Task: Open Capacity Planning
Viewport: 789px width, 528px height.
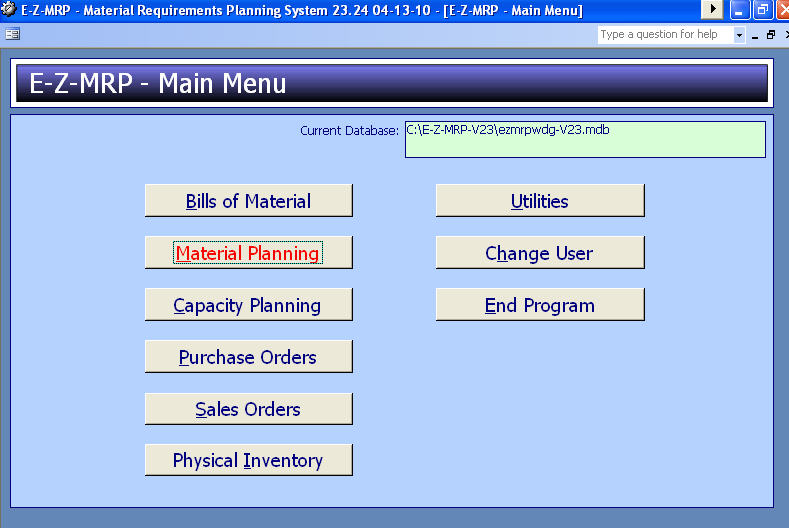Action: (x=249, y=305)
